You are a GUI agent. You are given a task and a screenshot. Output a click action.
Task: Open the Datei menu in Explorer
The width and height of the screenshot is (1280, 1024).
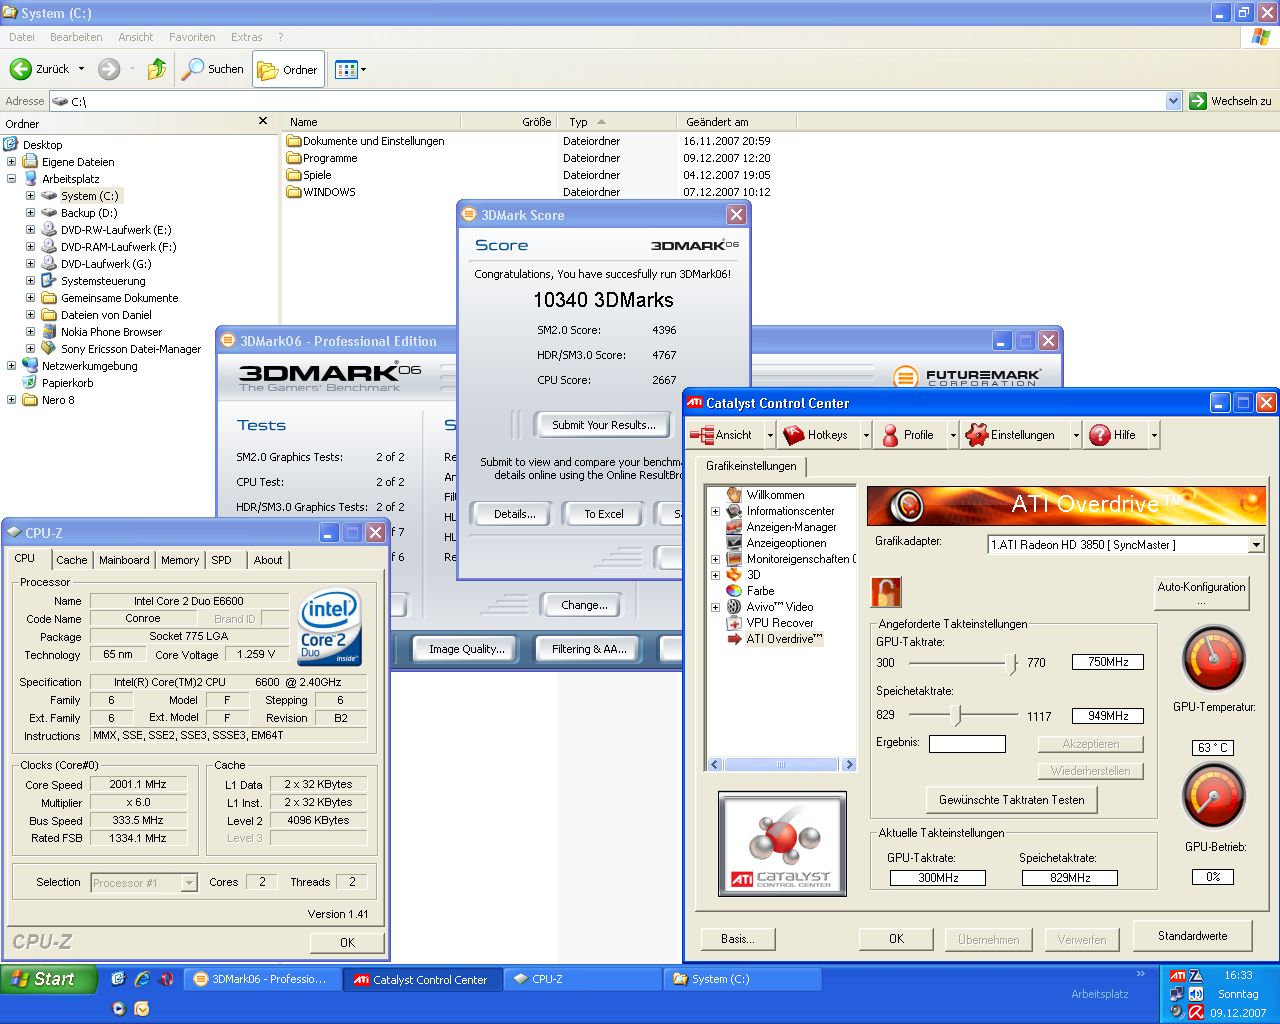click(22, 37)
